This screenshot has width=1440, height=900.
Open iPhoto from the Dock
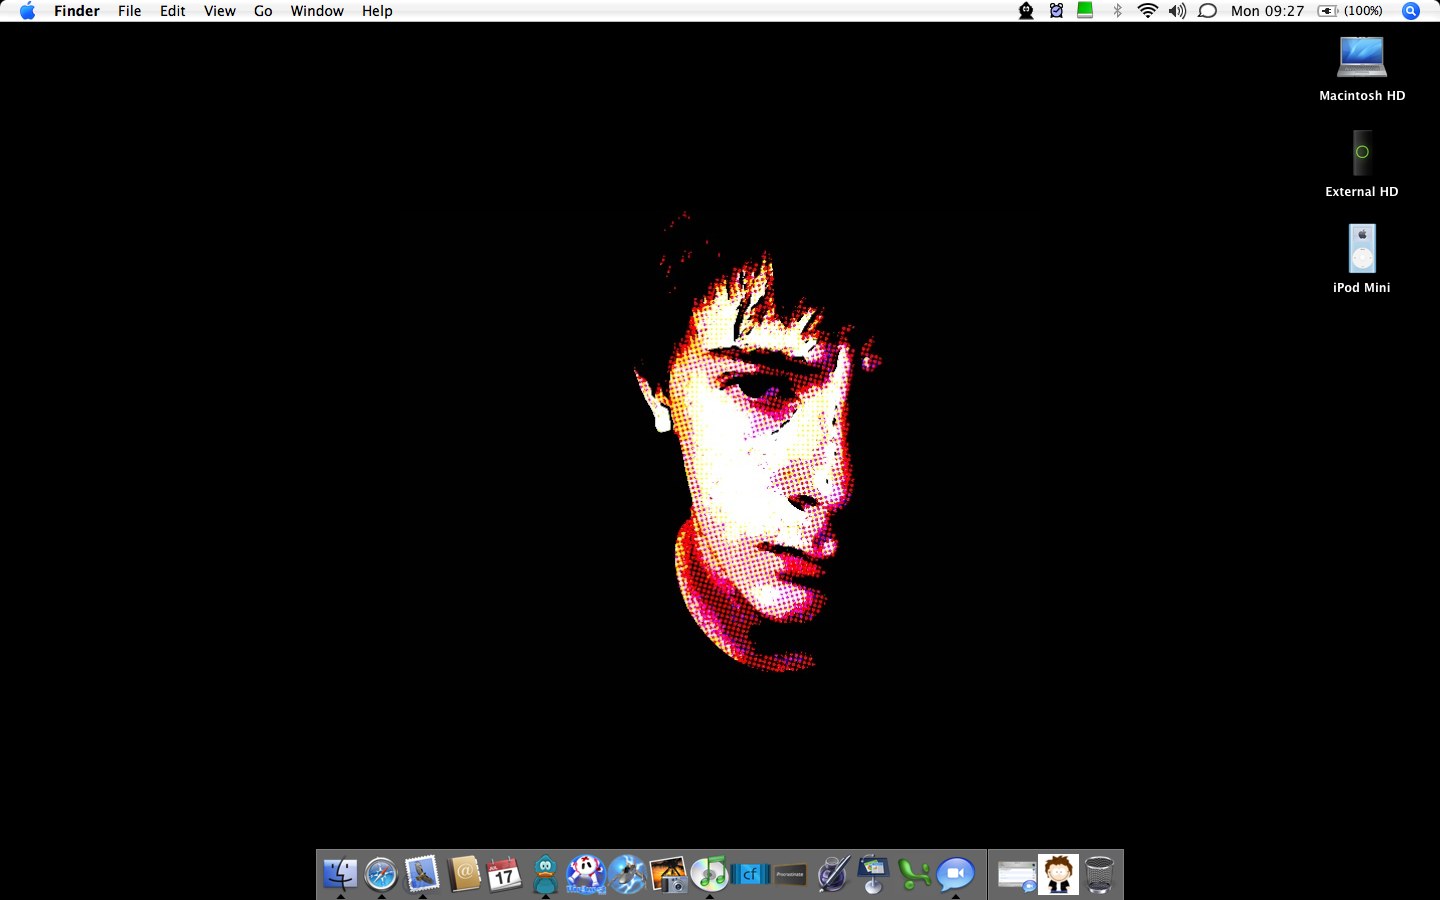(668, 874)
